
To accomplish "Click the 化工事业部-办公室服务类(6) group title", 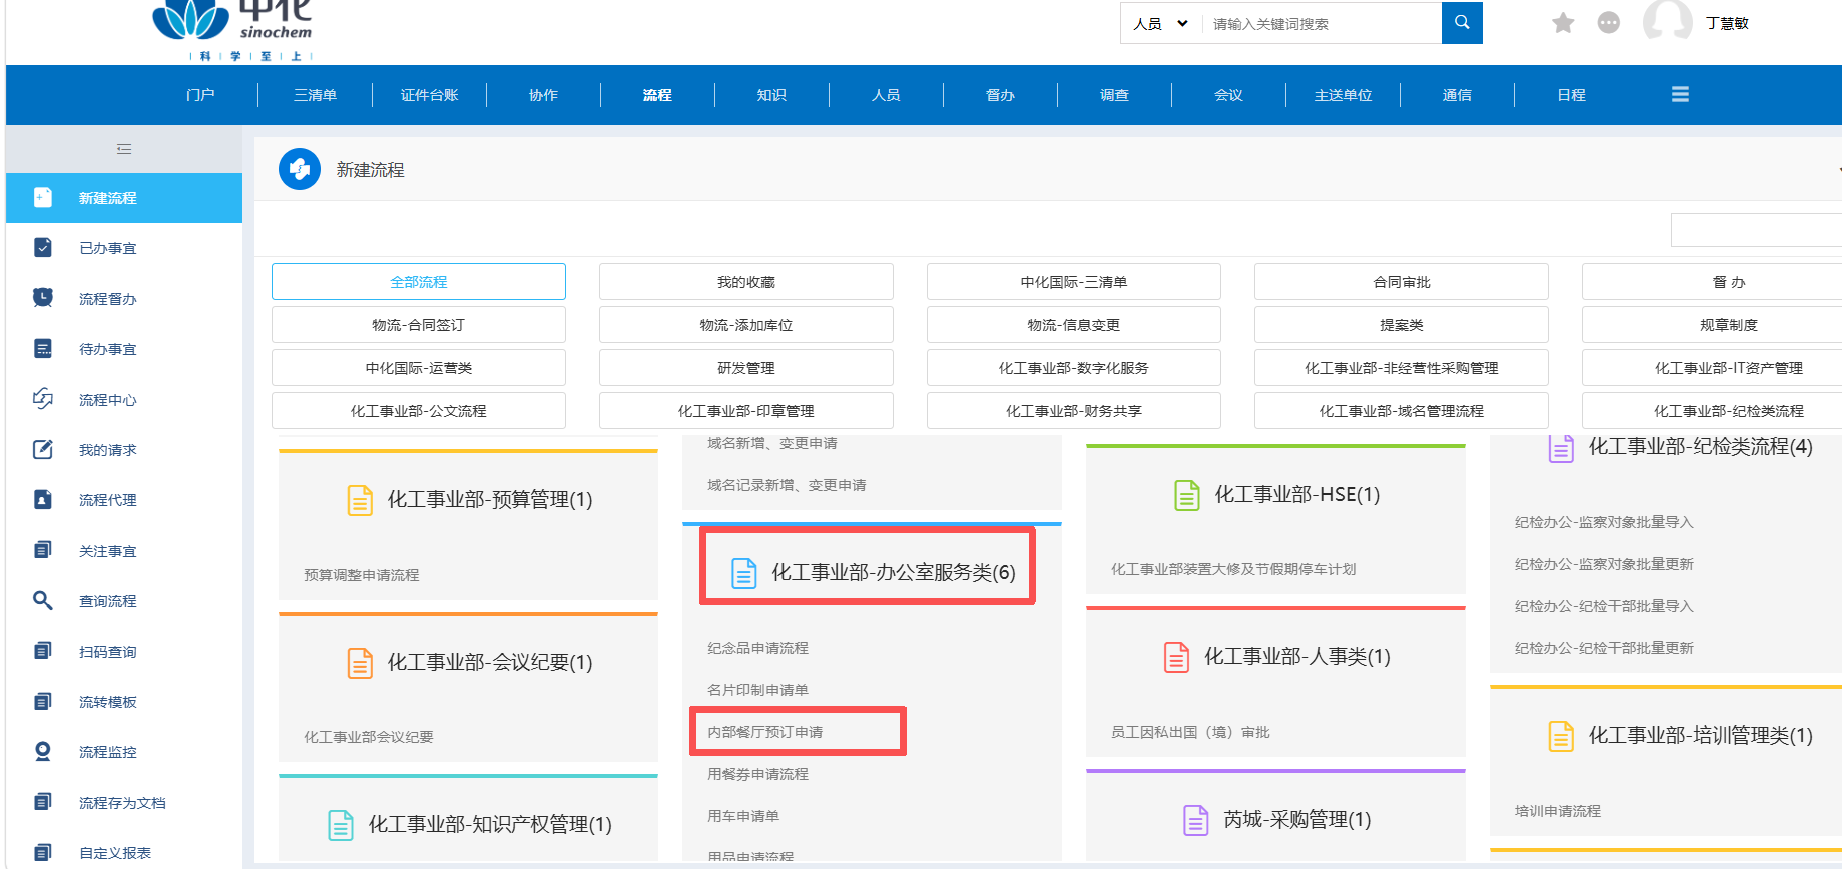I will pyautogui.click(x=893, y=572).
